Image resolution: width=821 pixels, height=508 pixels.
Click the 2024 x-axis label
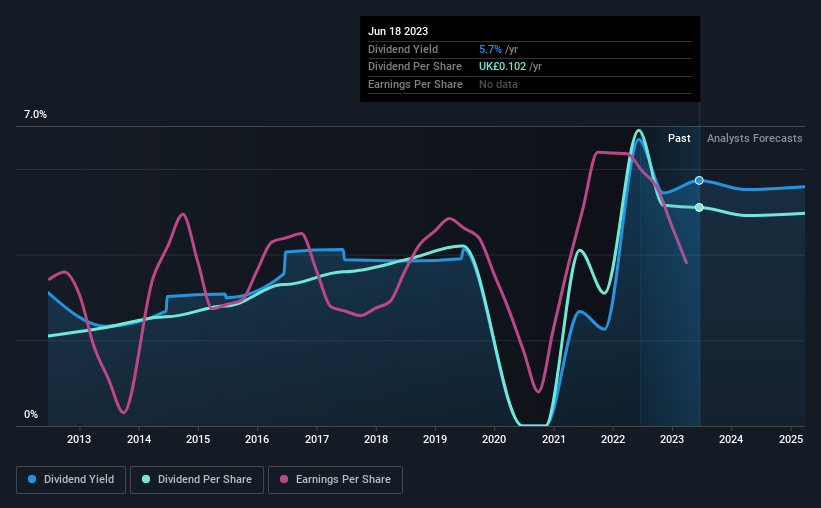731,439
